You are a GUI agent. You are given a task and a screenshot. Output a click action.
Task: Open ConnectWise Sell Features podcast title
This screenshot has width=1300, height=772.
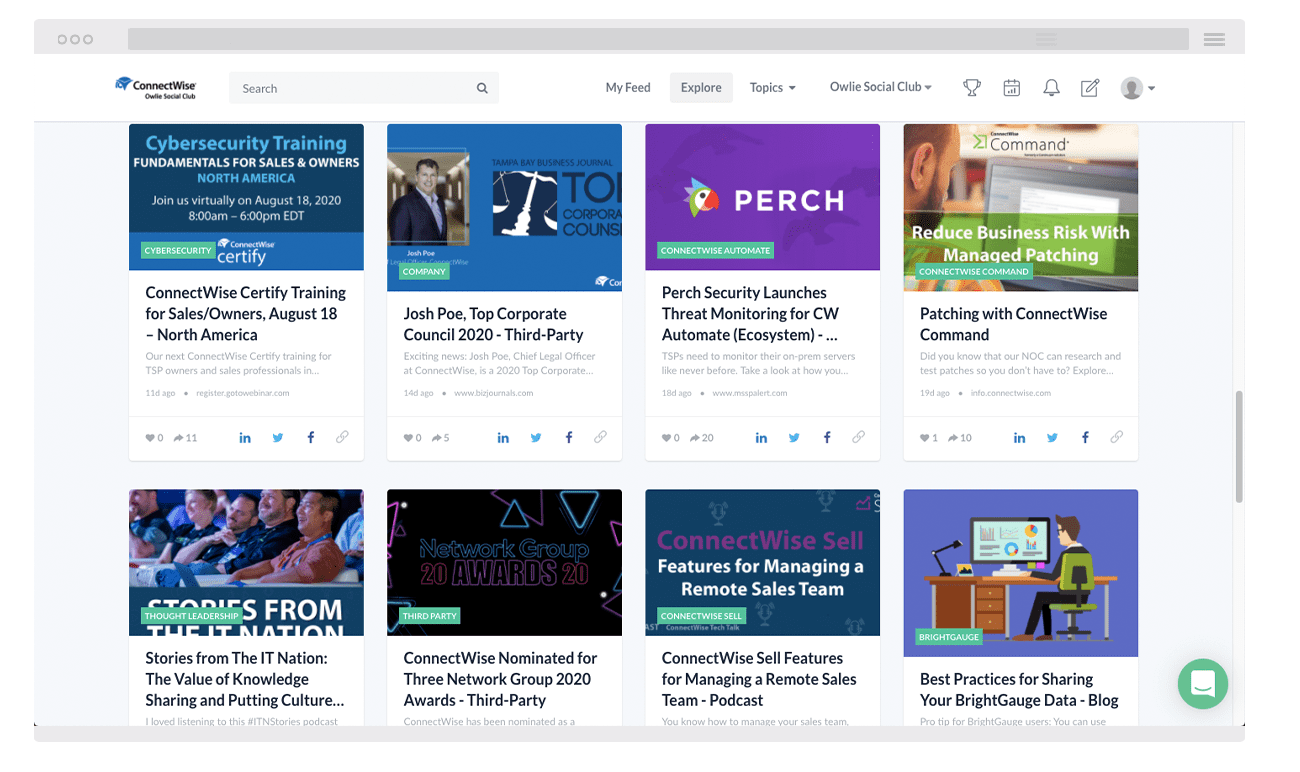tap(759, 679)
